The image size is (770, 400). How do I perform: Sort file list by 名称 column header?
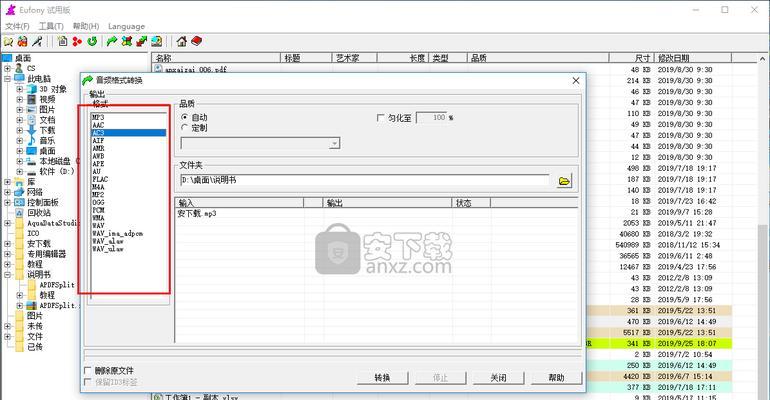pos(216,58)
